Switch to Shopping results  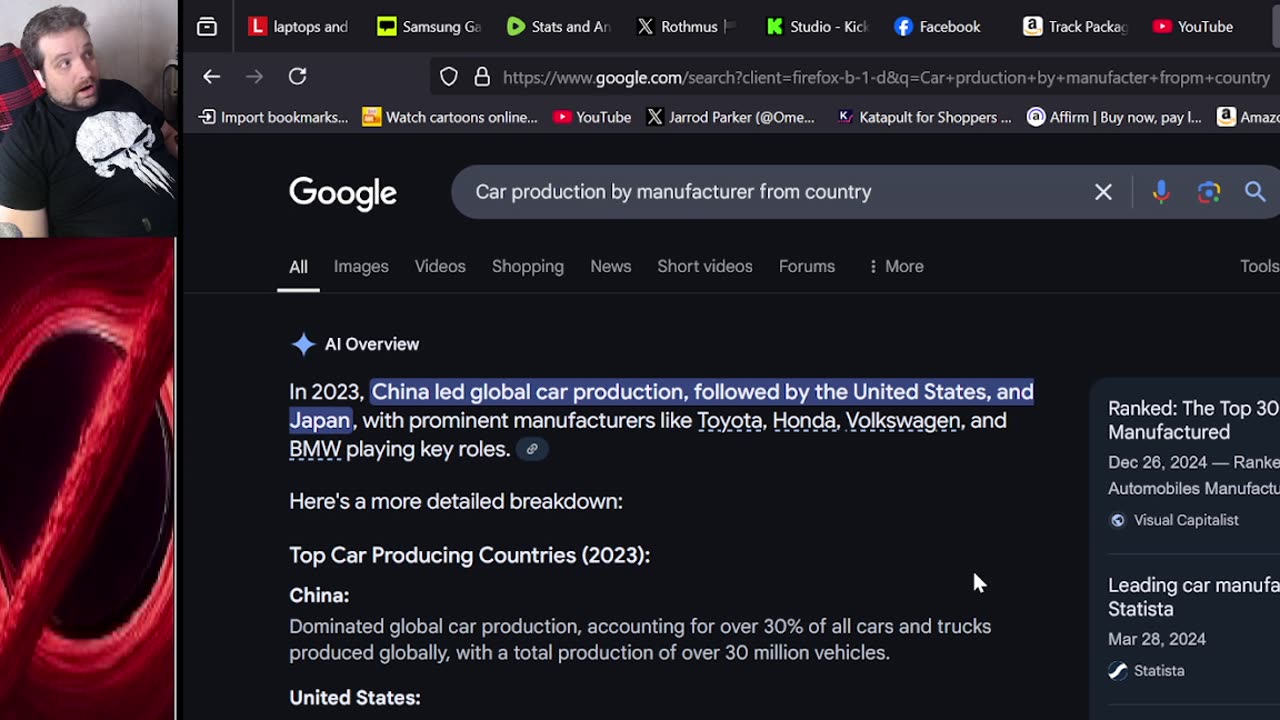528,267
